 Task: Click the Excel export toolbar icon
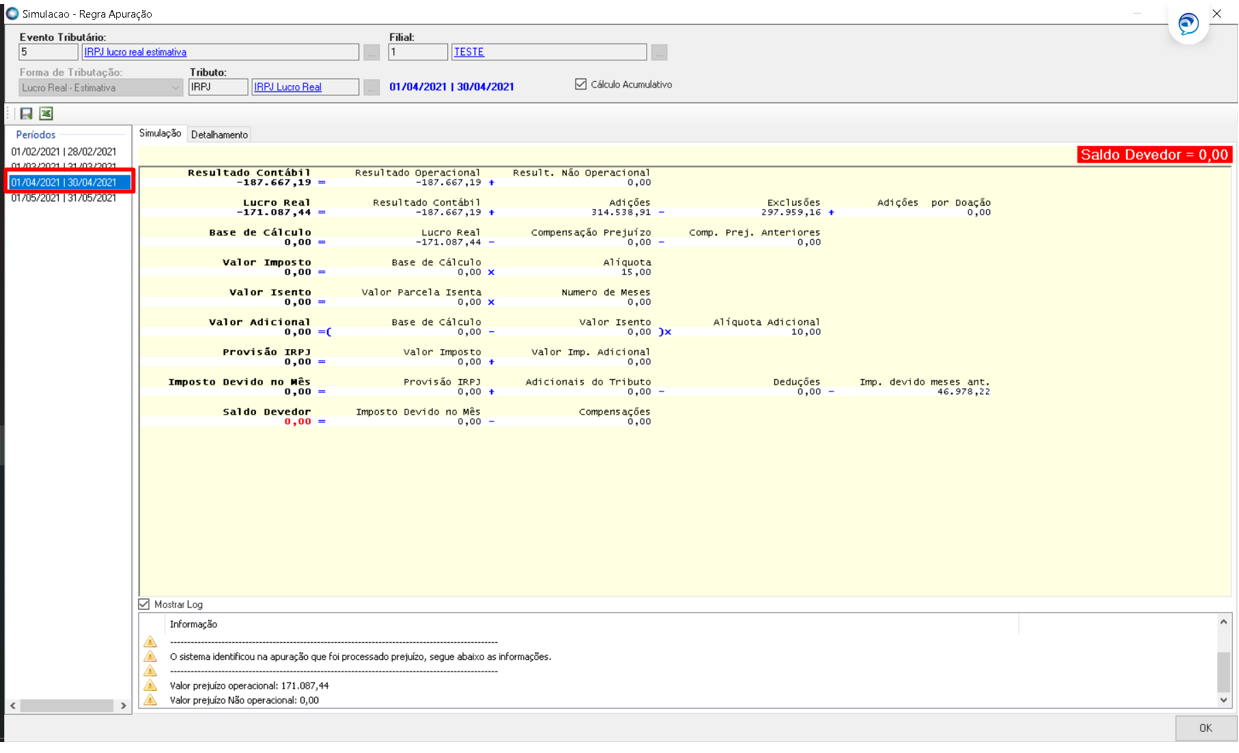click(x=46, y=114)
